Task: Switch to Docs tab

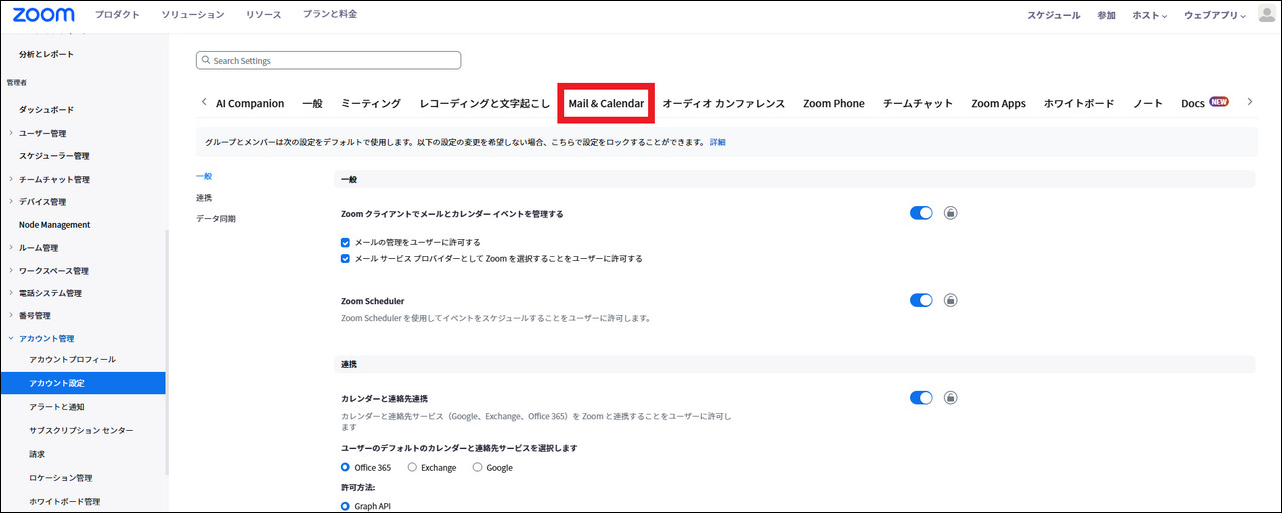Action: 1193,103
